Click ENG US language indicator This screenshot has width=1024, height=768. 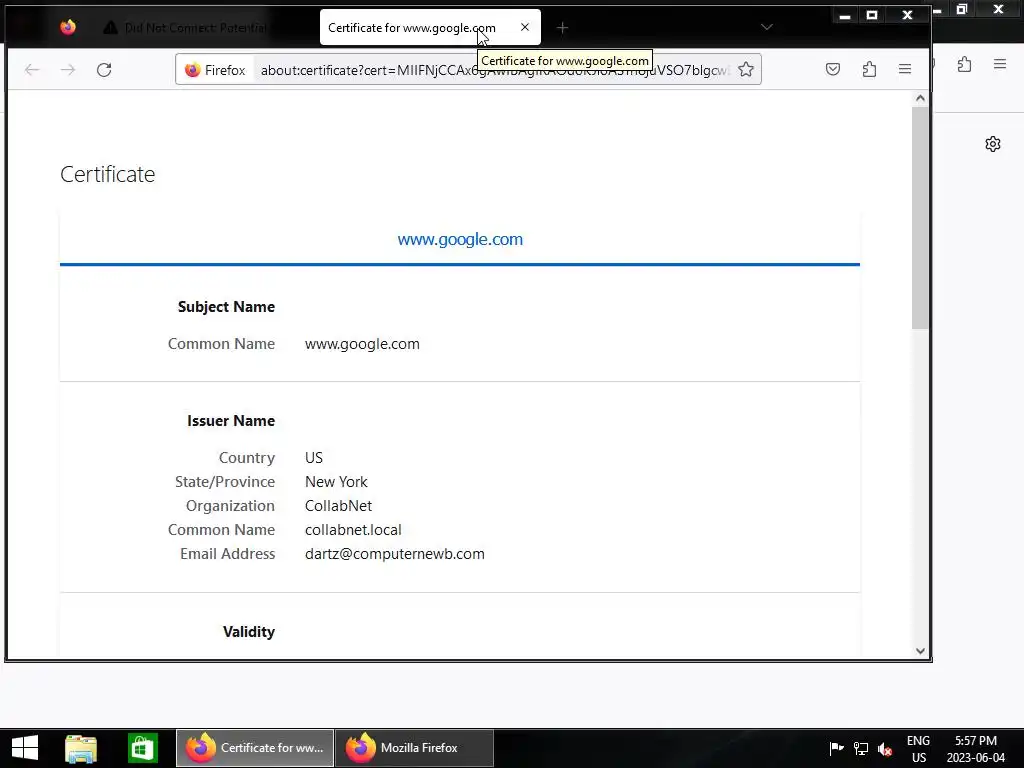918,748
